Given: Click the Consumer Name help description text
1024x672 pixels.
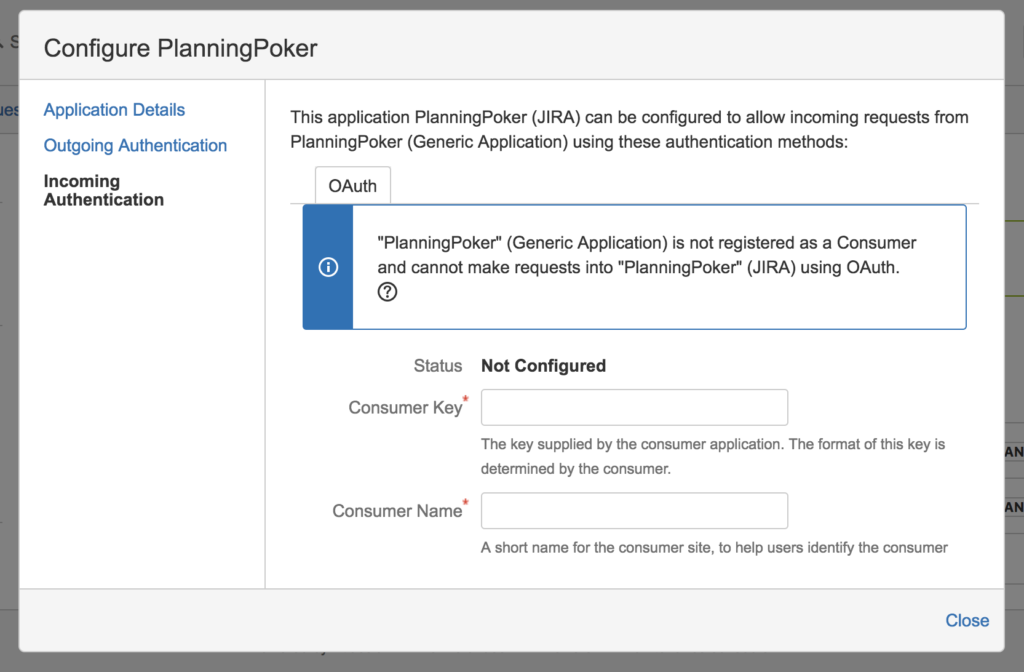Looking at the screenshot, I should point(714,547).
